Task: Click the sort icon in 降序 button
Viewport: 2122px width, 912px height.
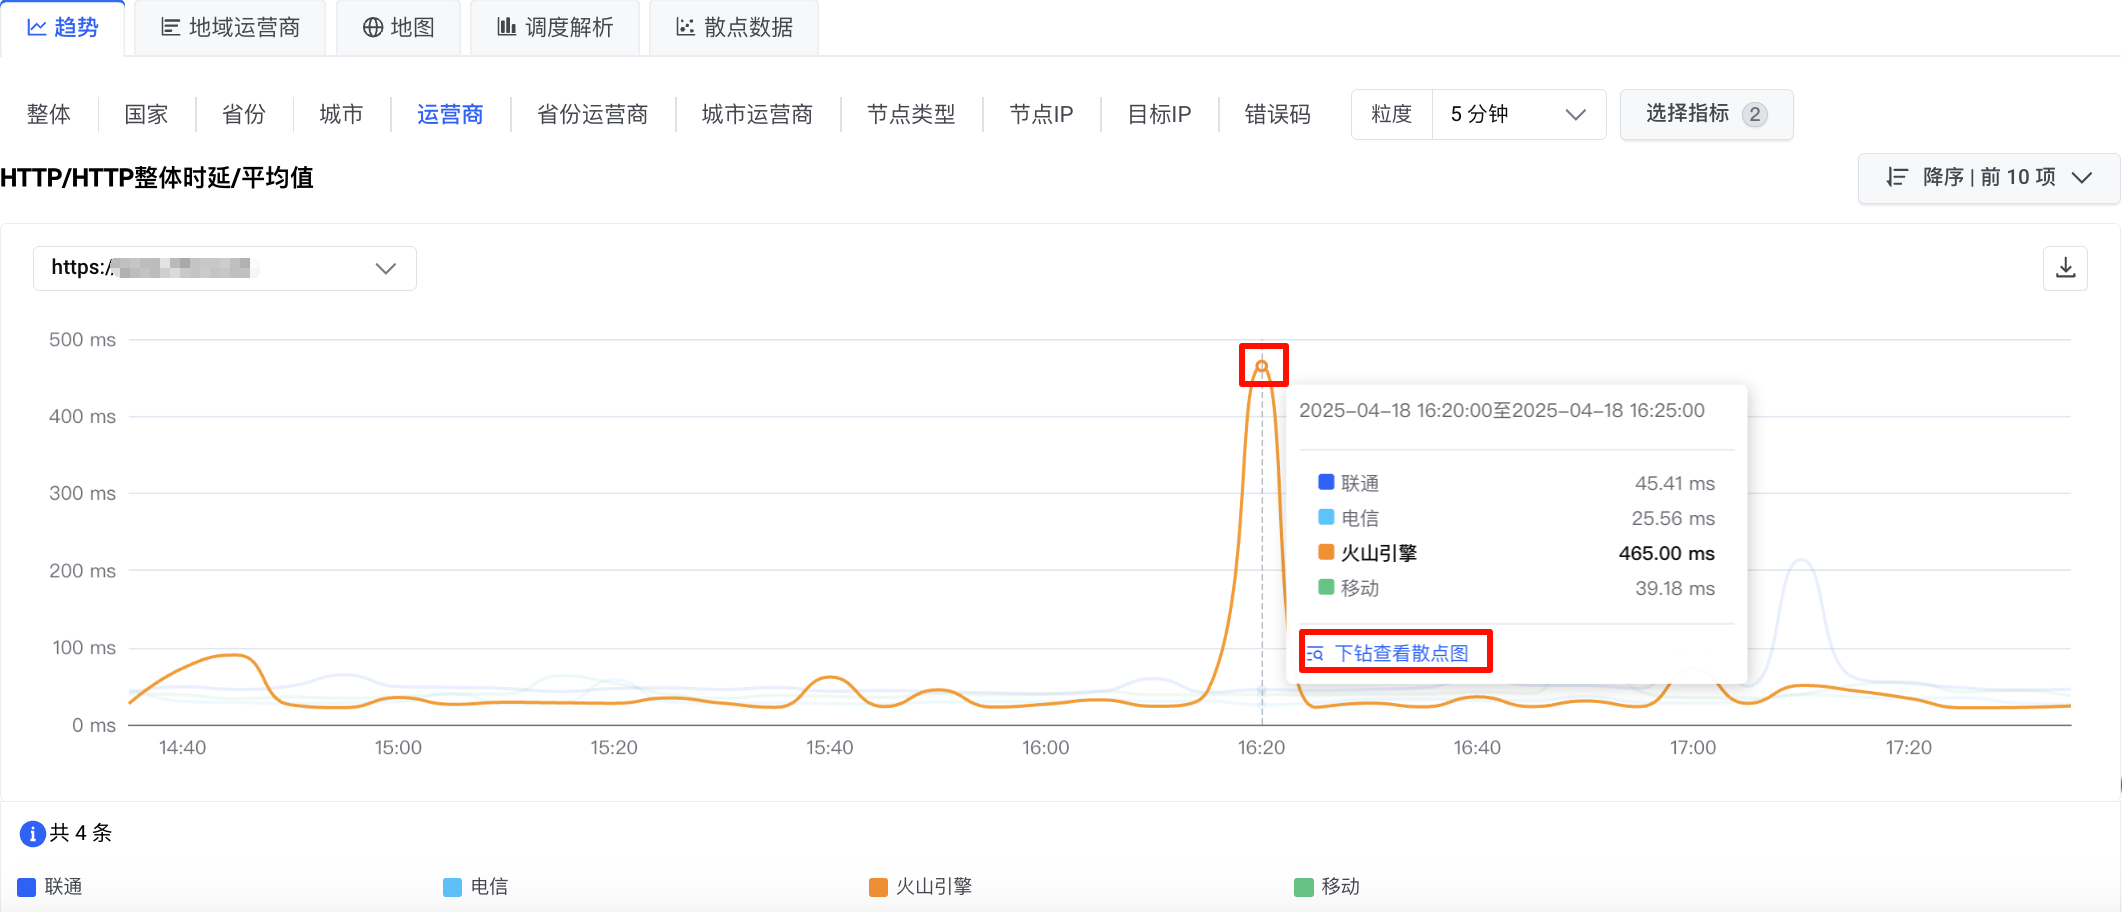Action: 1897,177
